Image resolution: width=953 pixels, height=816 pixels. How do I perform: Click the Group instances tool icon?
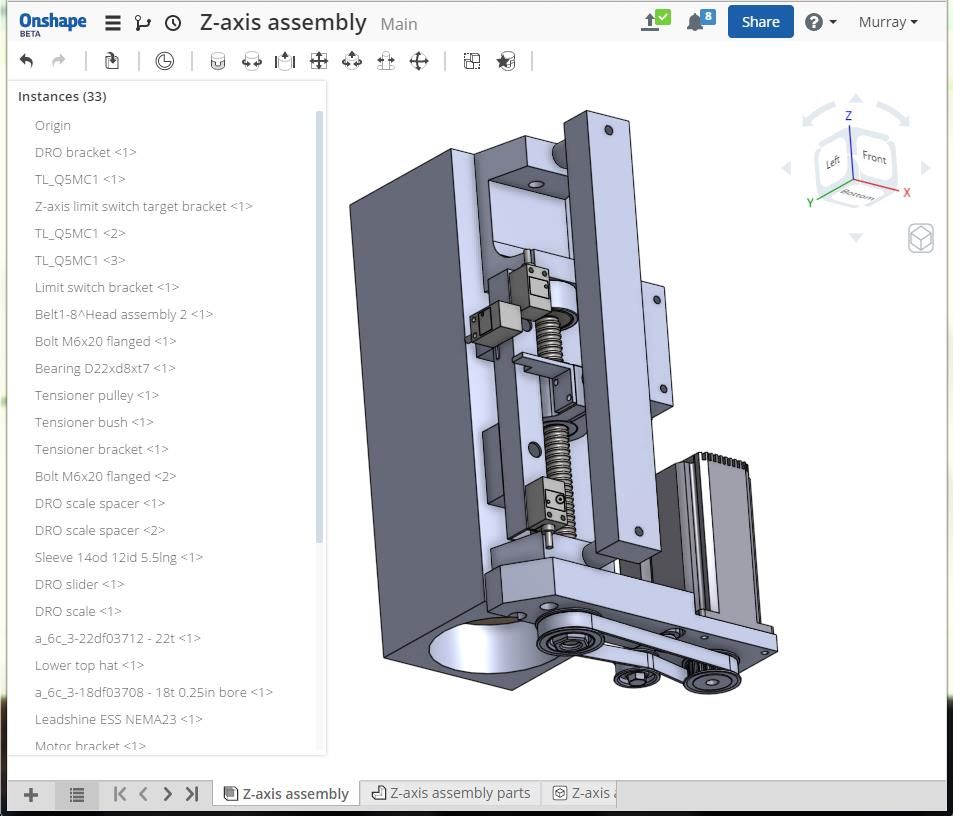coord(472,61)
